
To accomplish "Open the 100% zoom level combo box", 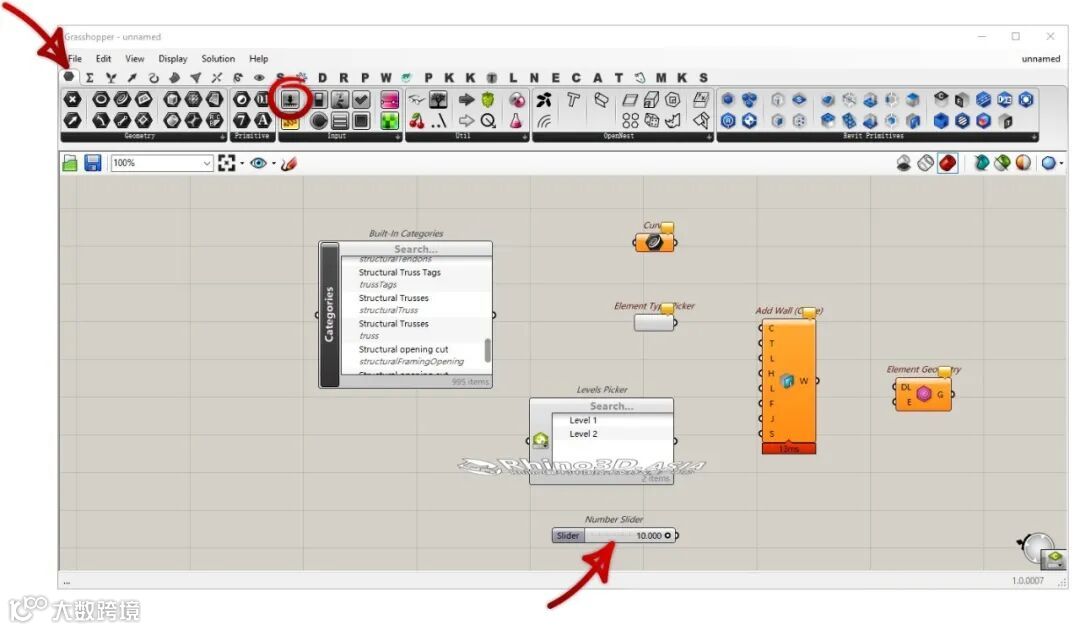I will (162, 163).
